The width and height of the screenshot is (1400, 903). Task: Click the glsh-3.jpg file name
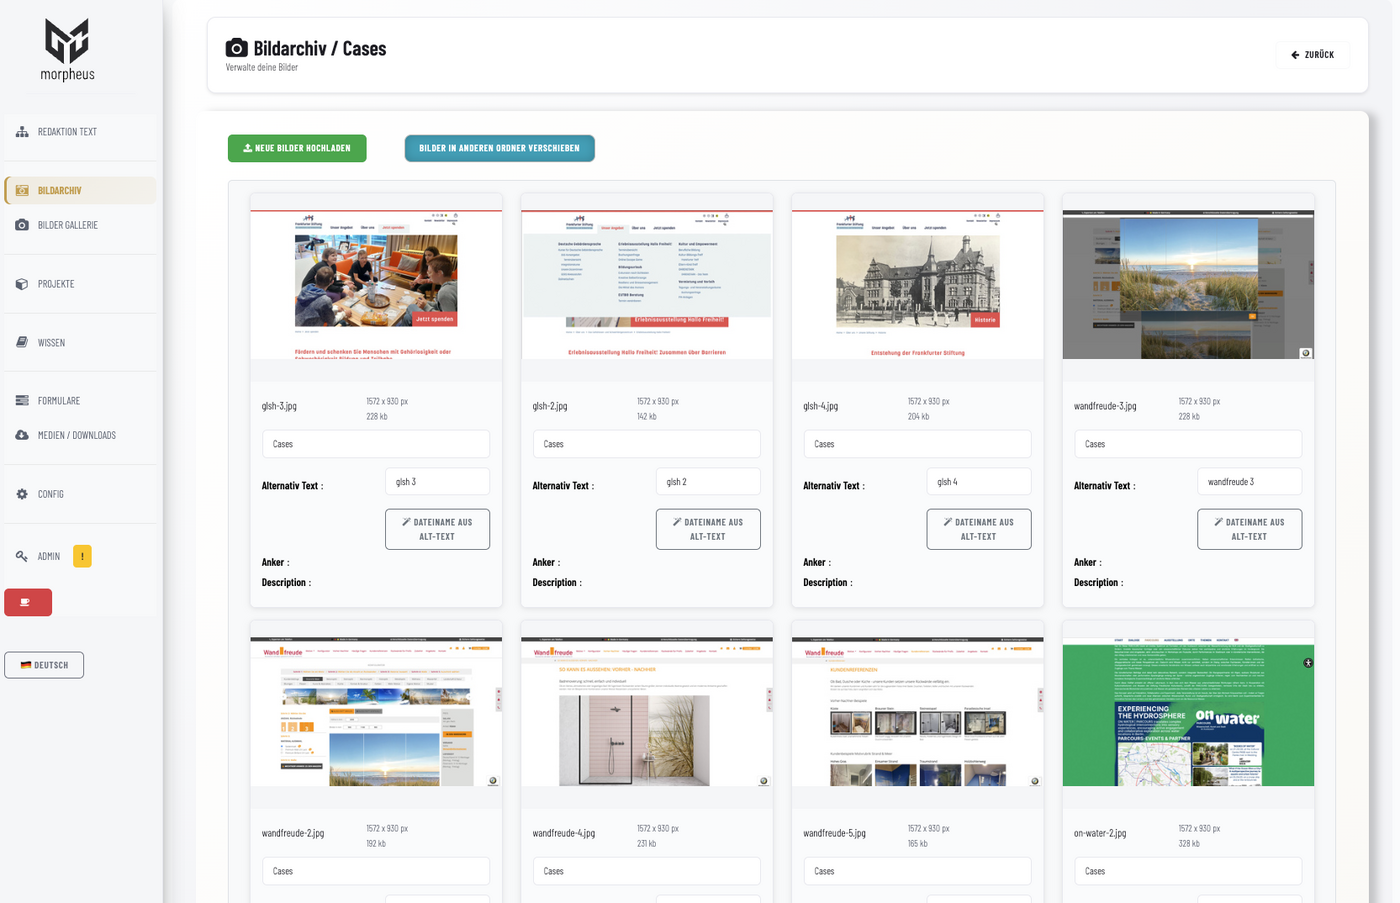tap(279, 406)
